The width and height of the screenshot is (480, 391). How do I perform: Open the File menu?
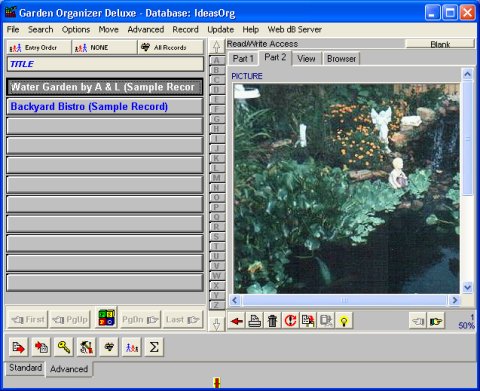13,29
